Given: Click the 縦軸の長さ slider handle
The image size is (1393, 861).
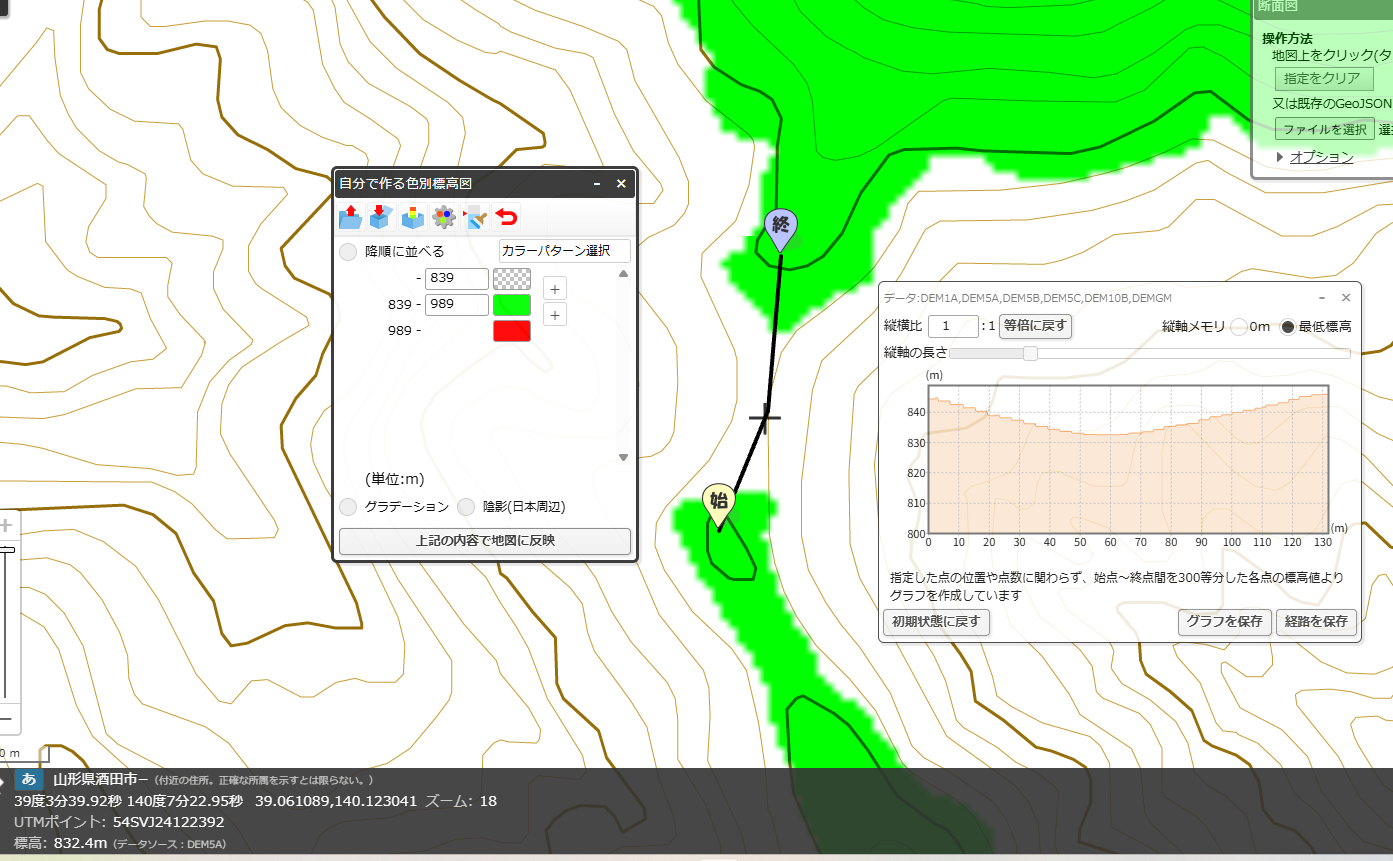Looking at the screenshot, I should coord(1030,353).
